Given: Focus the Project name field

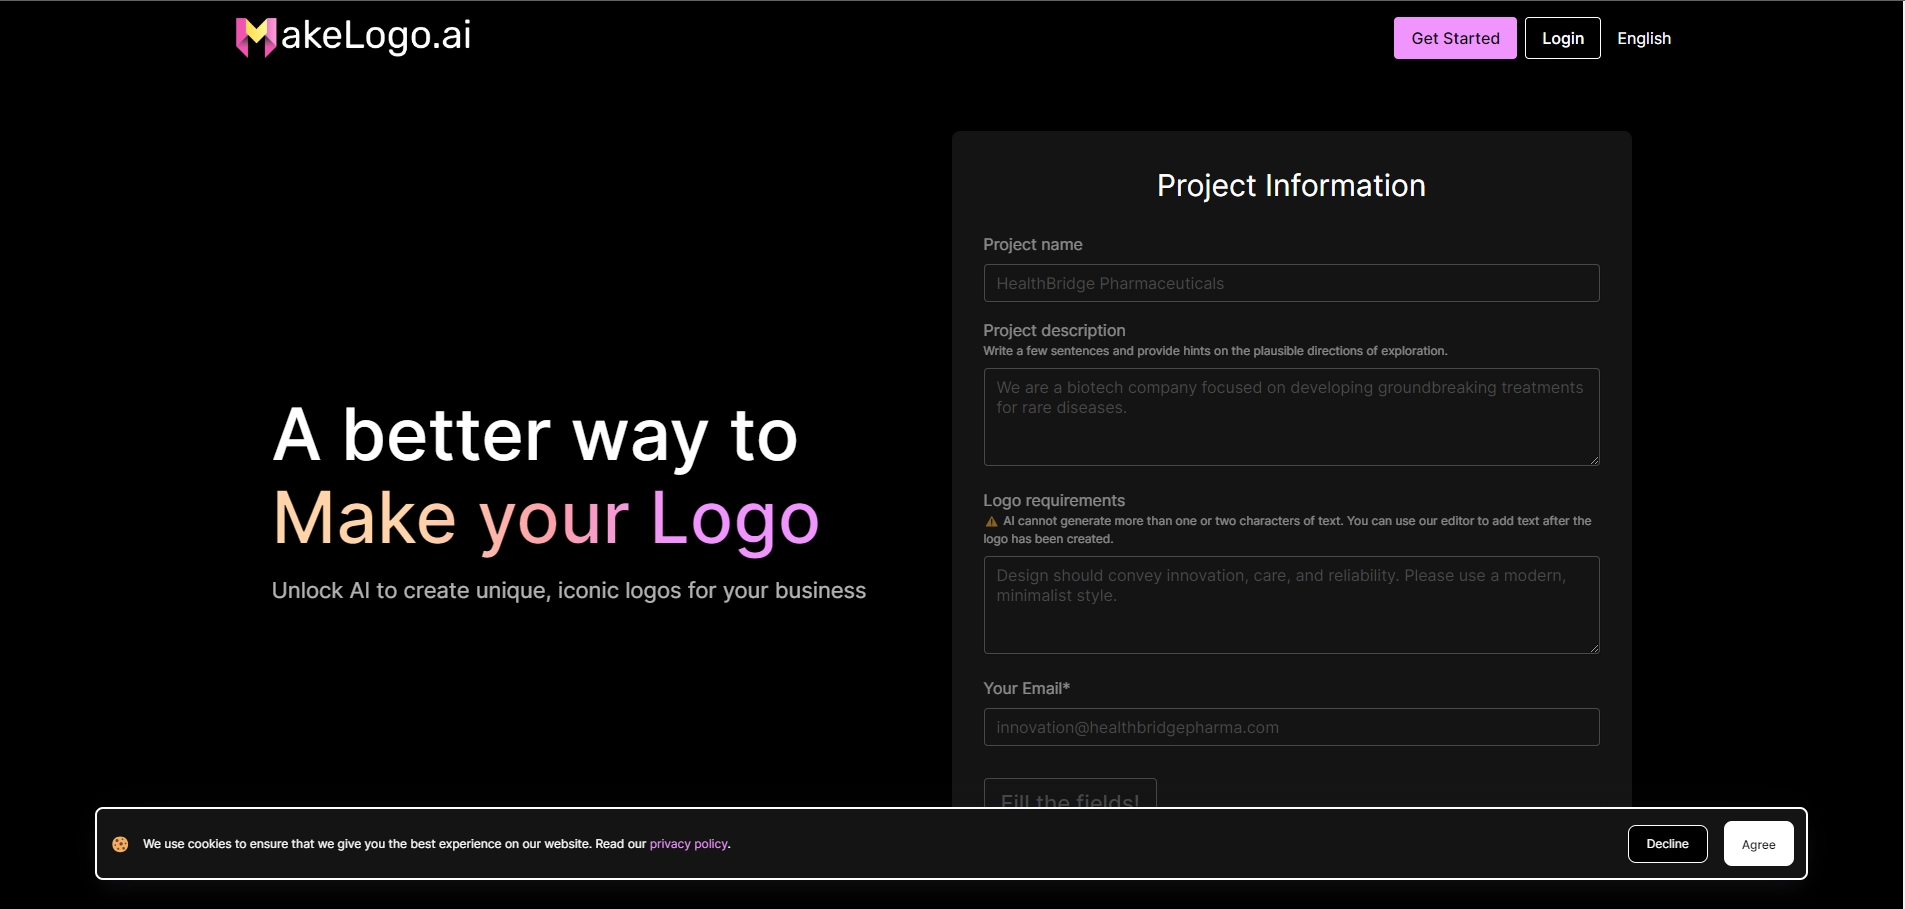Looking at the screenshot, I should [1291, 283].
